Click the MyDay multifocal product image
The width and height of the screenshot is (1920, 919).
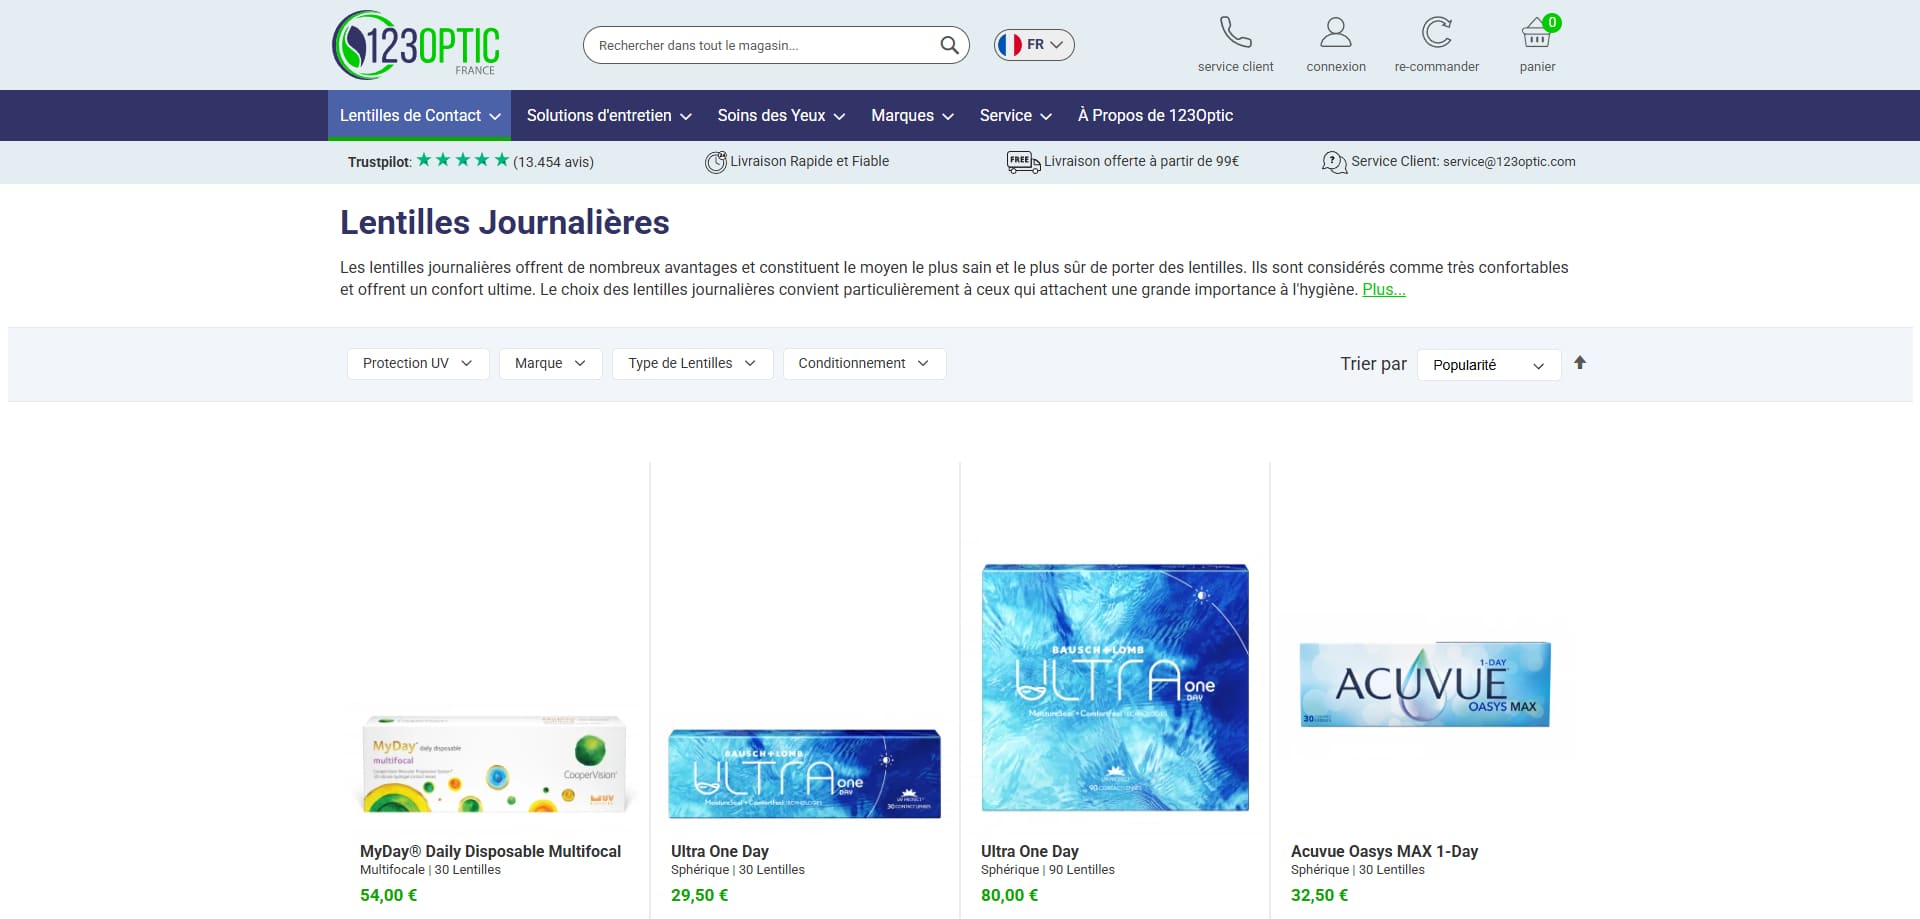(495, 762)
